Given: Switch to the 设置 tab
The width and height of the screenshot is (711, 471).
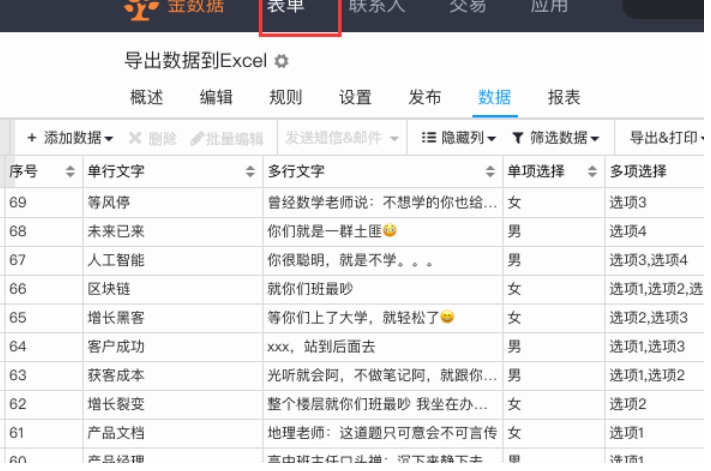Looking at the screenshot, I should 356,97.
